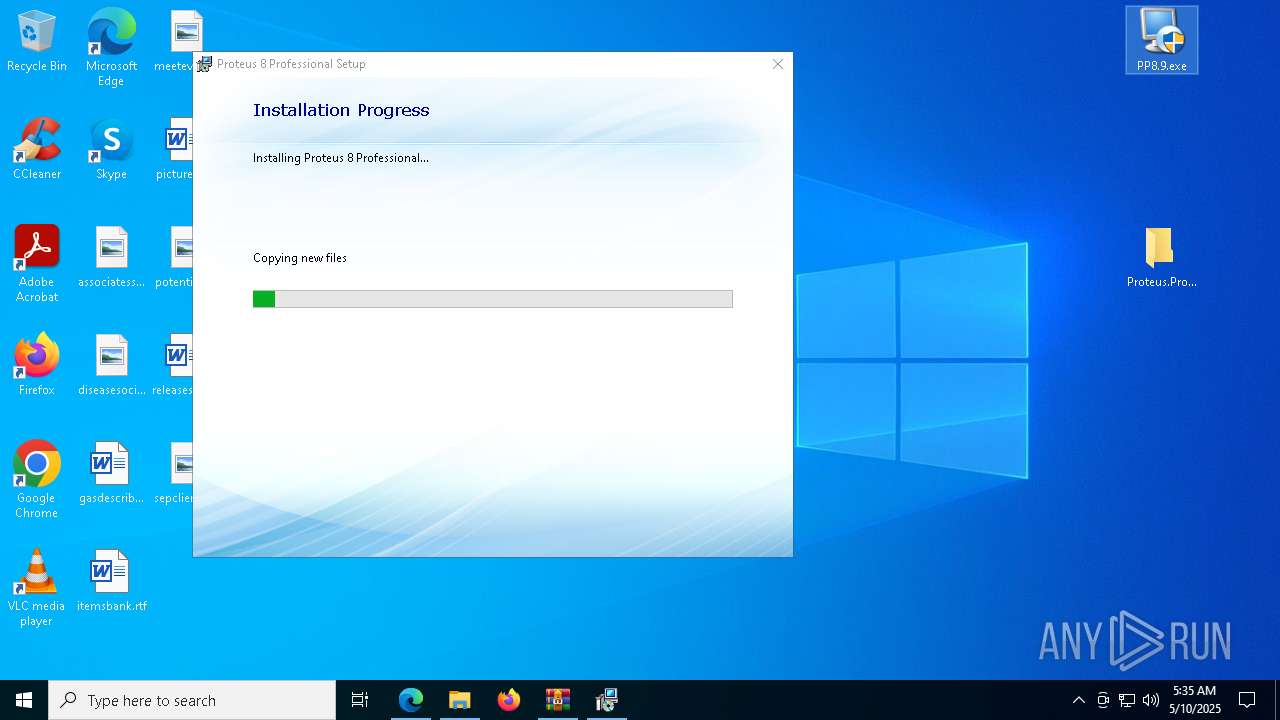Switch to Proteus setup taskbar icon
1280x720 pixels.
point(607,700)
